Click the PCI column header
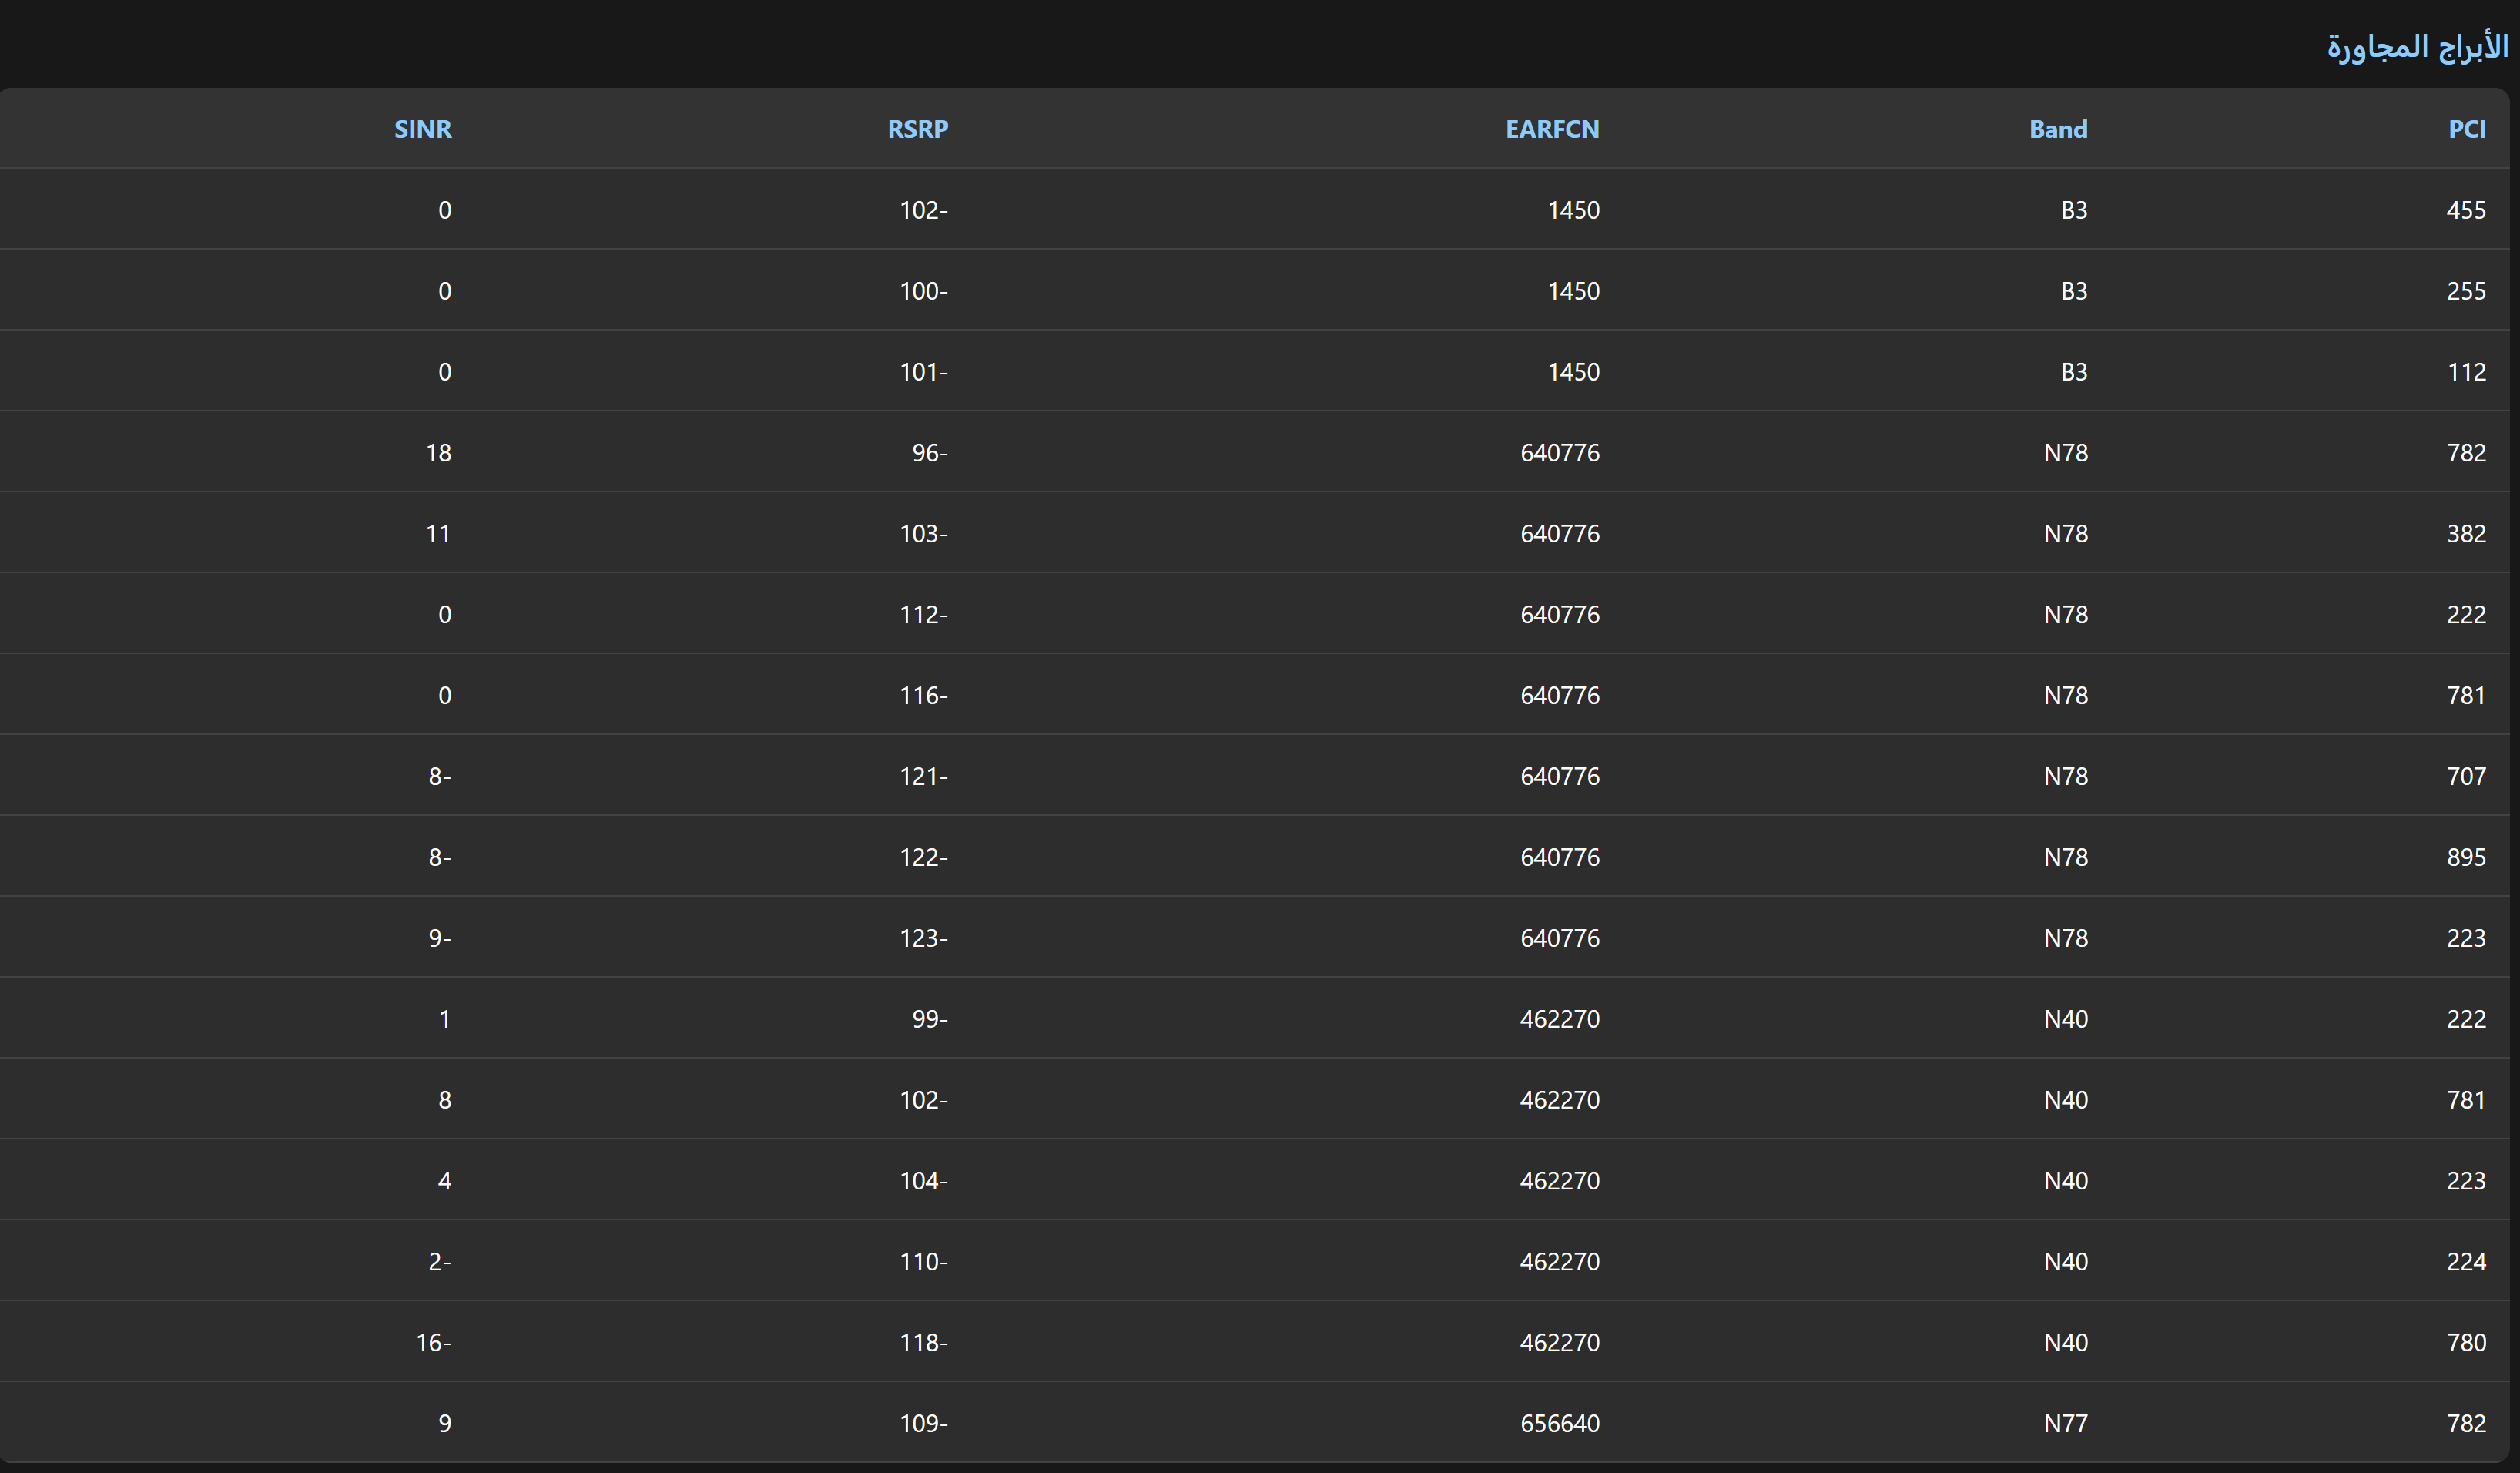Screen dimensions: 2520x1473 point(2466,129)
